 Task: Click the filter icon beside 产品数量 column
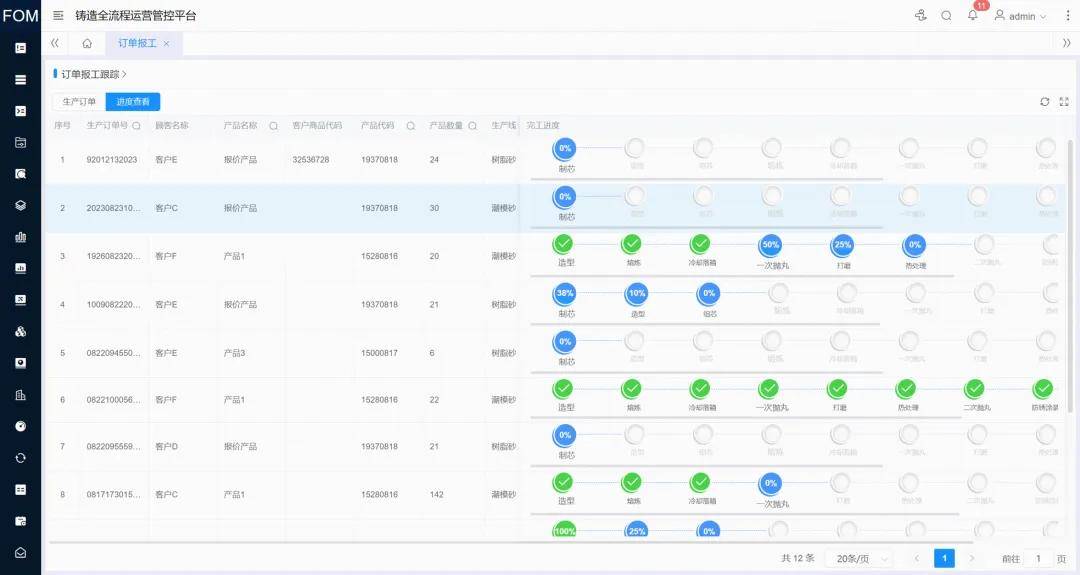tap(472, 126)
